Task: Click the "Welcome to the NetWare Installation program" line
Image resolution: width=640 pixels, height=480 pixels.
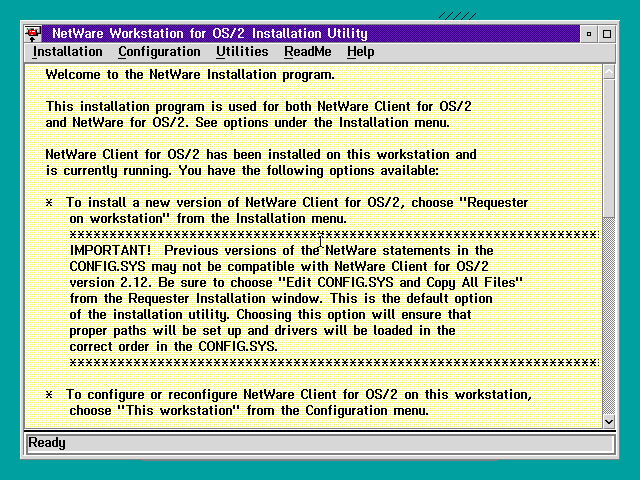Action: 190,75
